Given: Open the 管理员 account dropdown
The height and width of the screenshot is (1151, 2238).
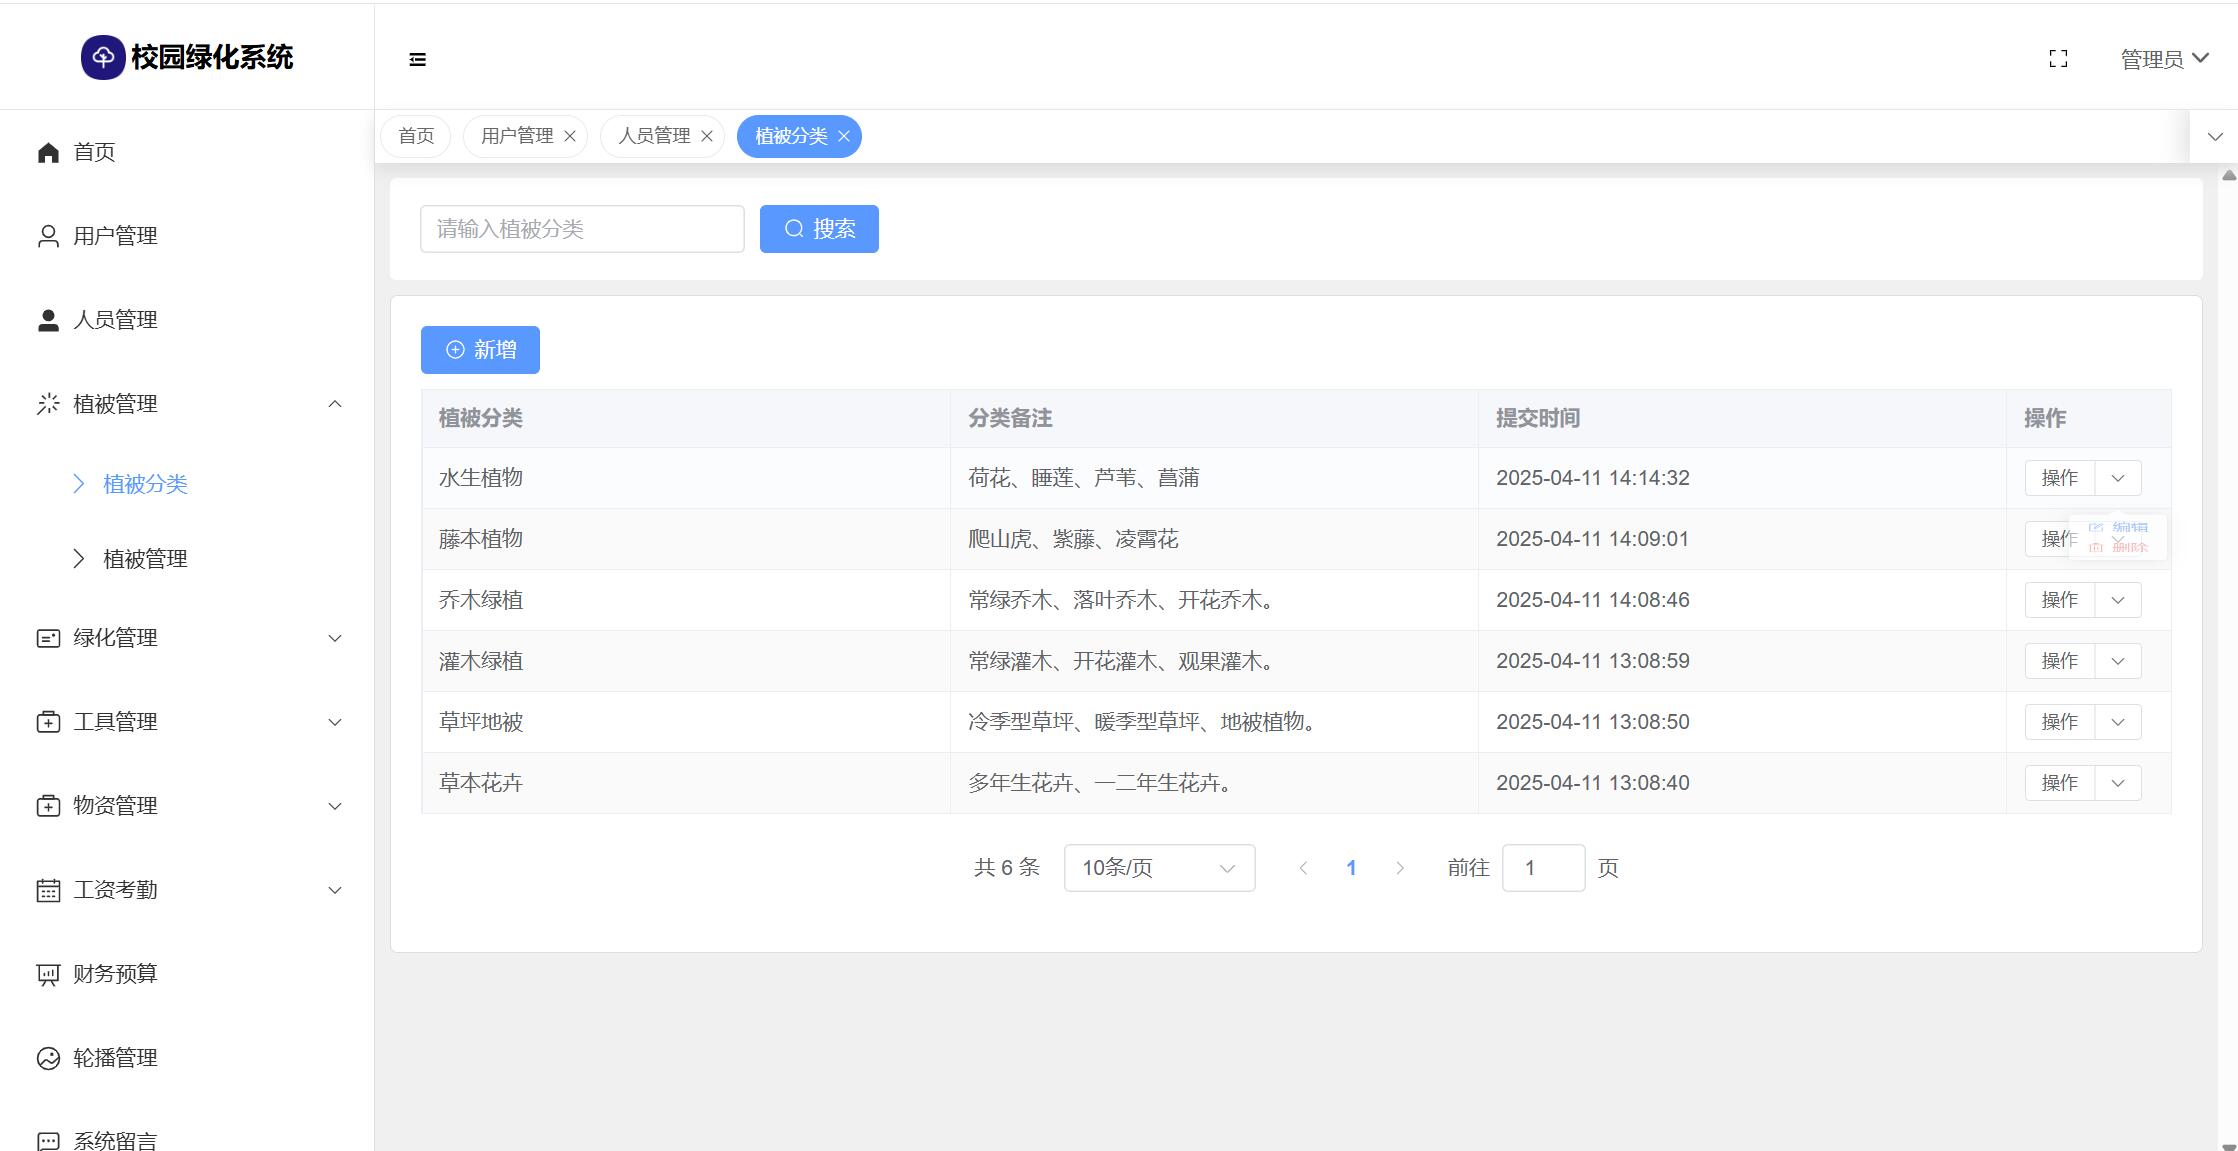Looking at the screenshot, I should [2164, 59].
